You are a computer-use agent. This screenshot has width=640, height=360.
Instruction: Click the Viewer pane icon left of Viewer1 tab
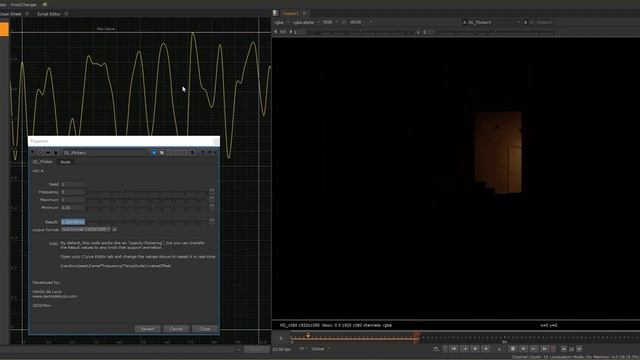point(276,13)
